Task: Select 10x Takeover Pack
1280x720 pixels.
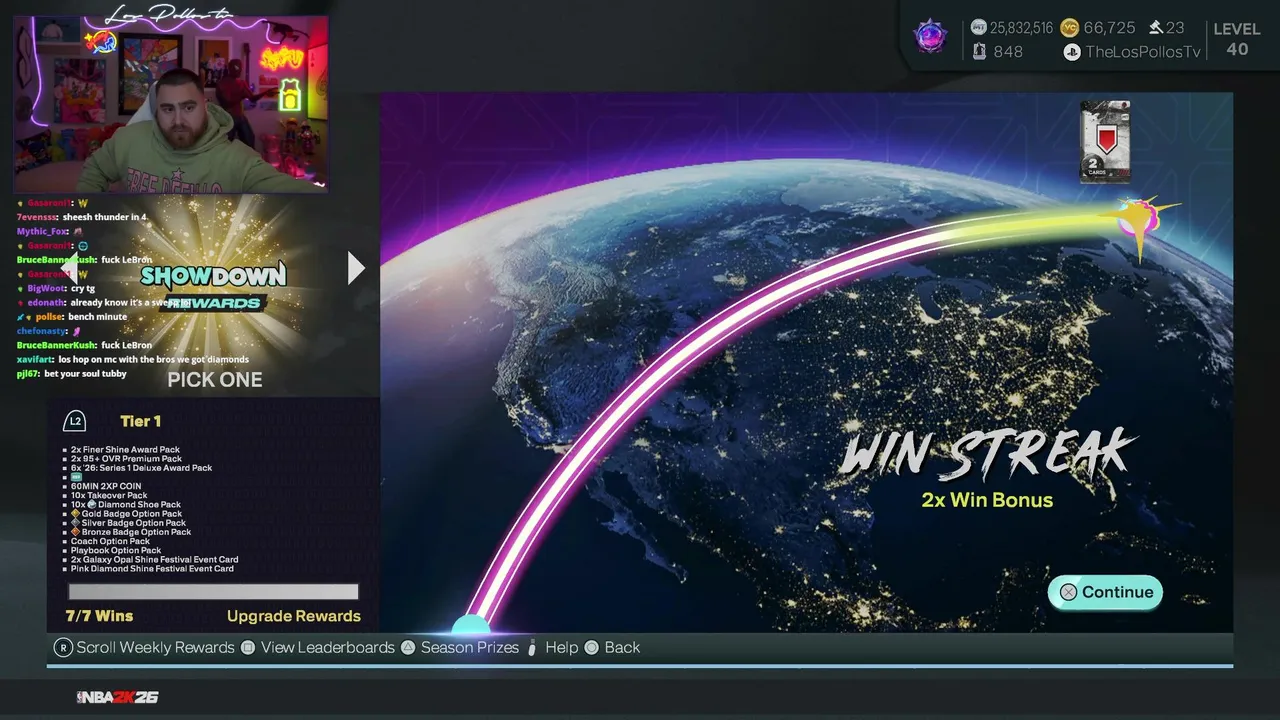Action: point(109,495)
